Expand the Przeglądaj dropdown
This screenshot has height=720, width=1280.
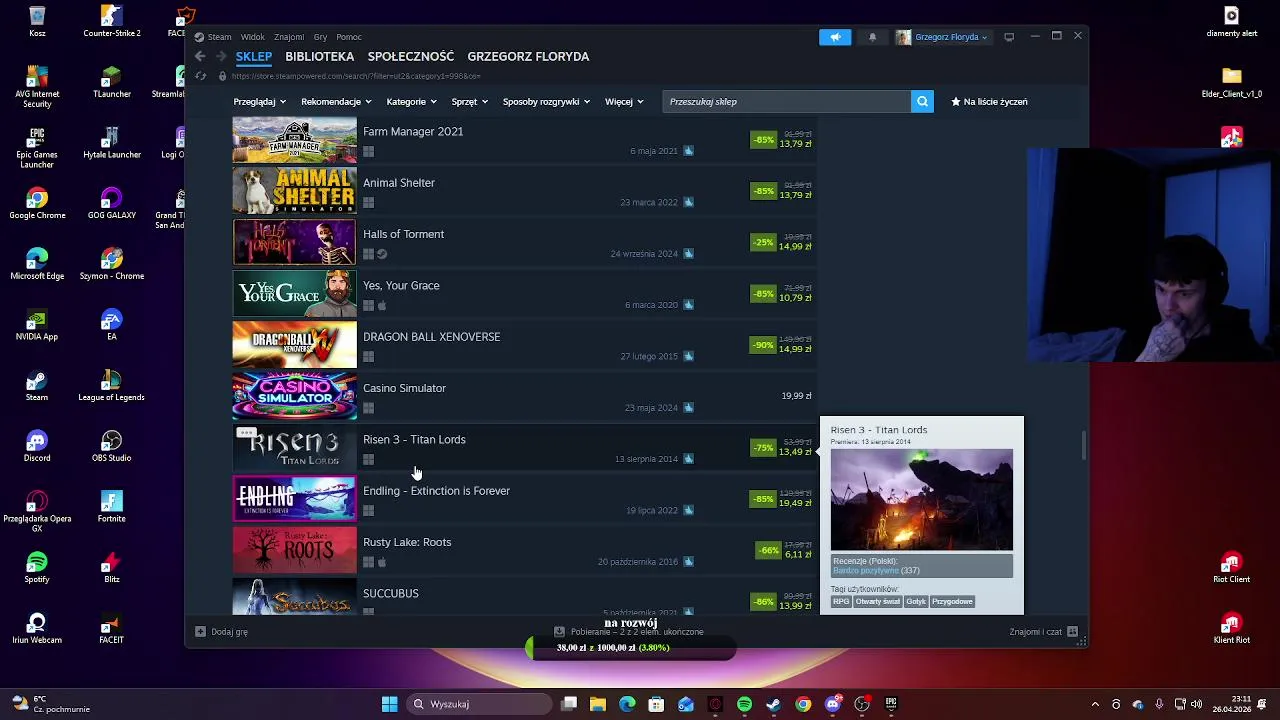260,102
